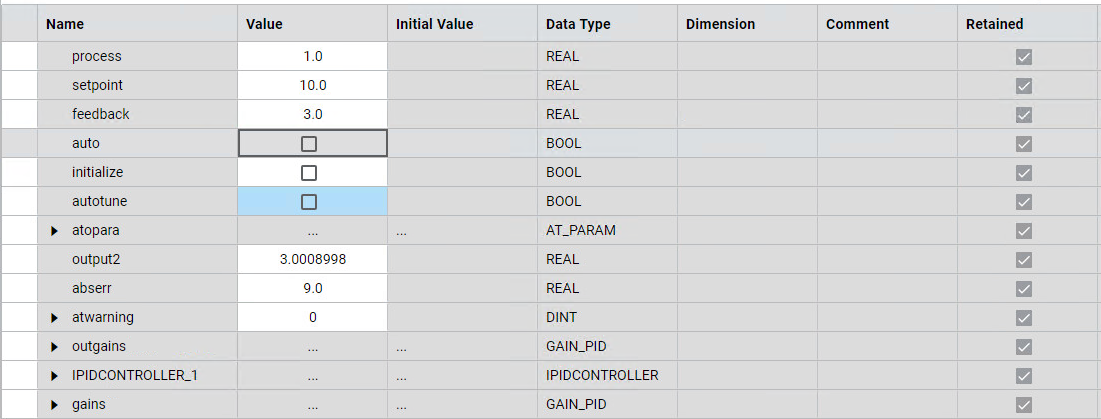Viewport: 1101px width, 419px height.
Task: Click the Retained column header
Action: pos(994,24)
